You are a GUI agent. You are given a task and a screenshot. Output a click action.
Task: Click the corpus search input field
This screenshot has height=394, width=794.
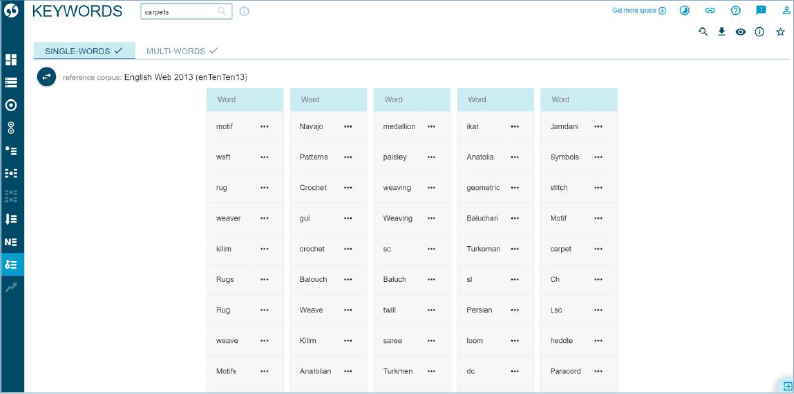(x=186, y=12)
